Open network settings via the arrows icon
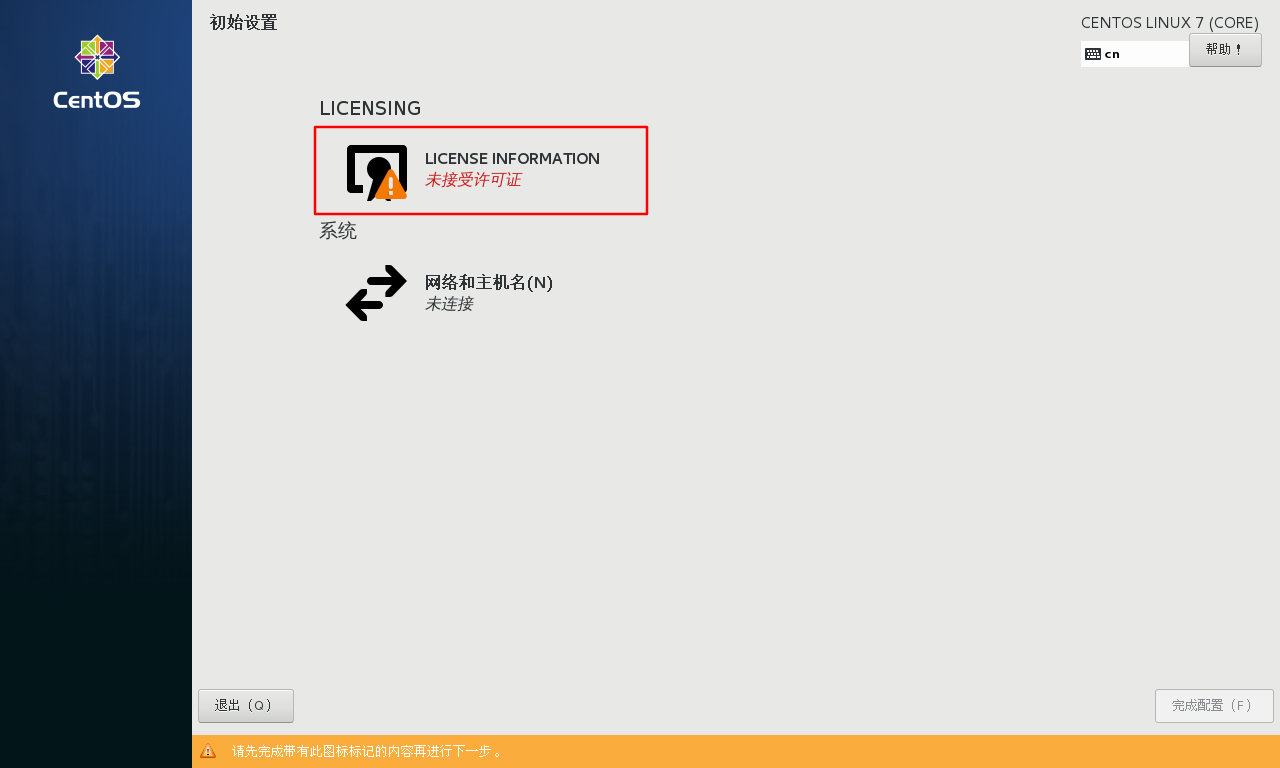The image size is (1280, 768). (376, 293)
